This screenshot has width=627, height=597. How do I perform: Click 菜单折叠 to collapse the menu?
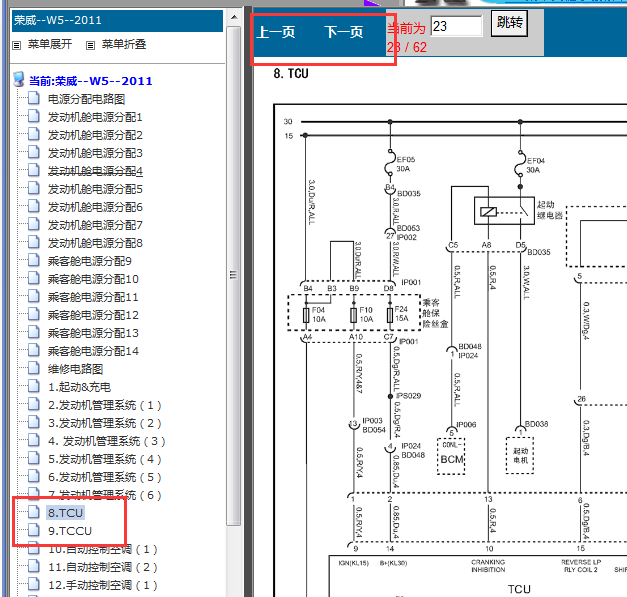point(124,44)
